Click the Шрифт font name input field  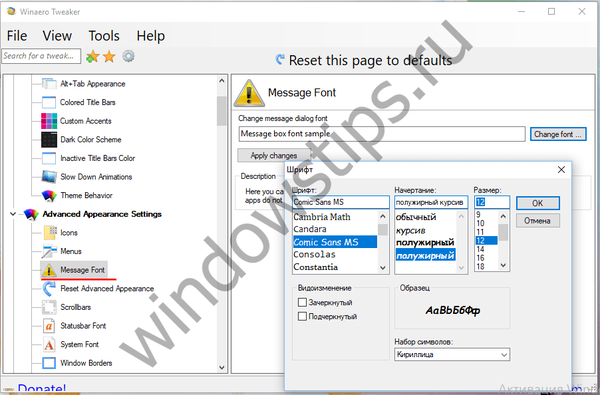click(x=341, y=202)
